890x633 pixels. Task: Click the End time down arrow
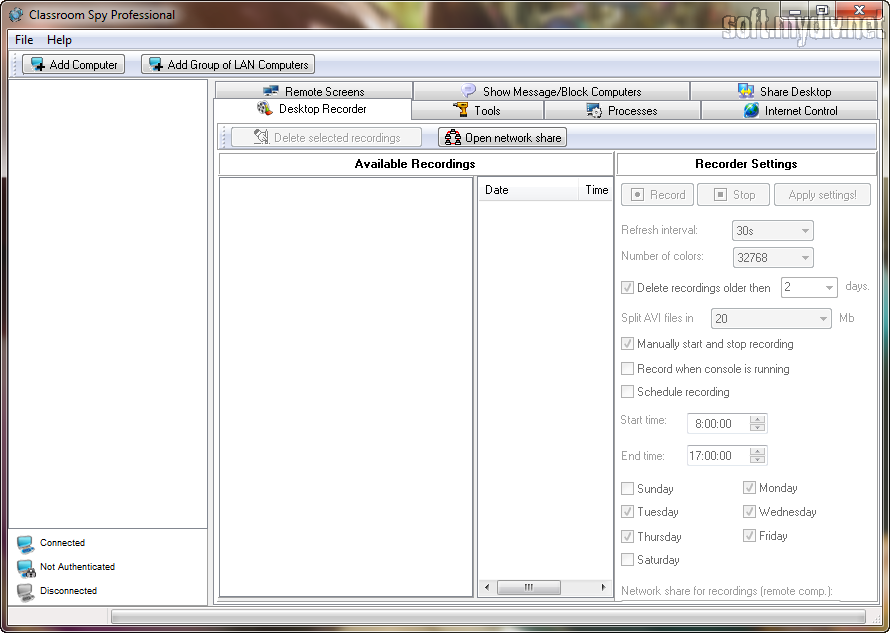[x=757, y=459]
